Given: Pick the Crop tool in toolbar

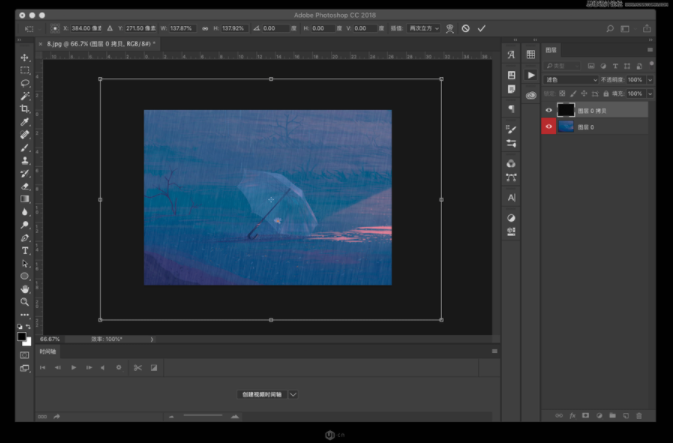Looking at the screenshot, I should [25, 109].
